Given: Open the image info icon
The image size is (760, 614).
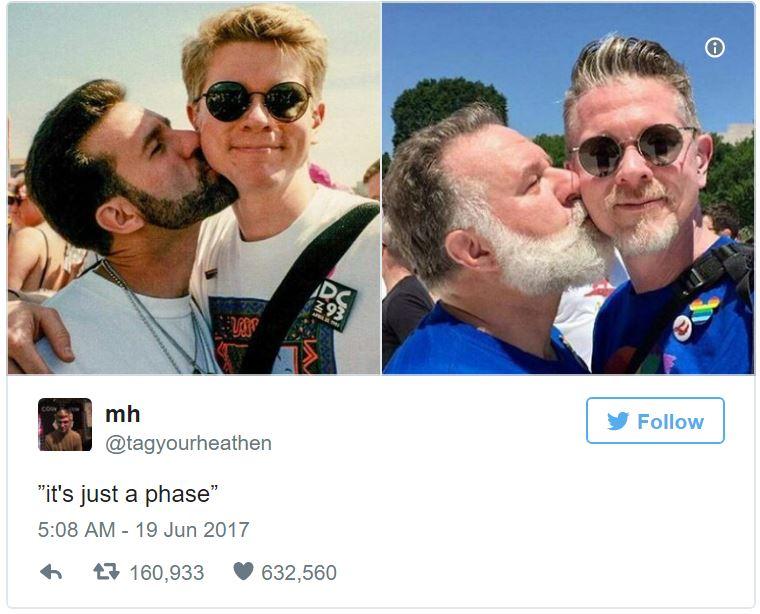Looking at the screenshot, I should 715,47.
